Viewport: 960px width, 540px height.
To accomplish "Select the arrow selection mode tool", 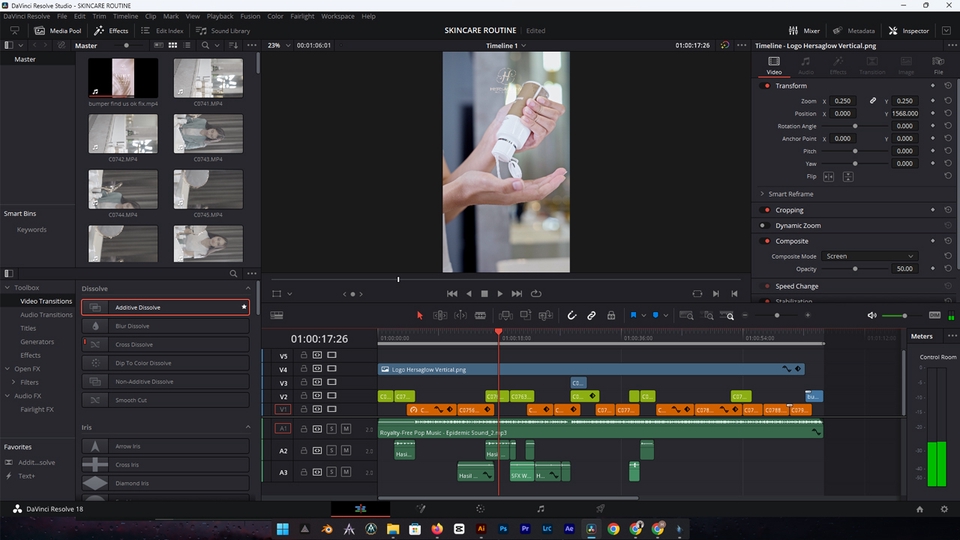I will (419, 315).
